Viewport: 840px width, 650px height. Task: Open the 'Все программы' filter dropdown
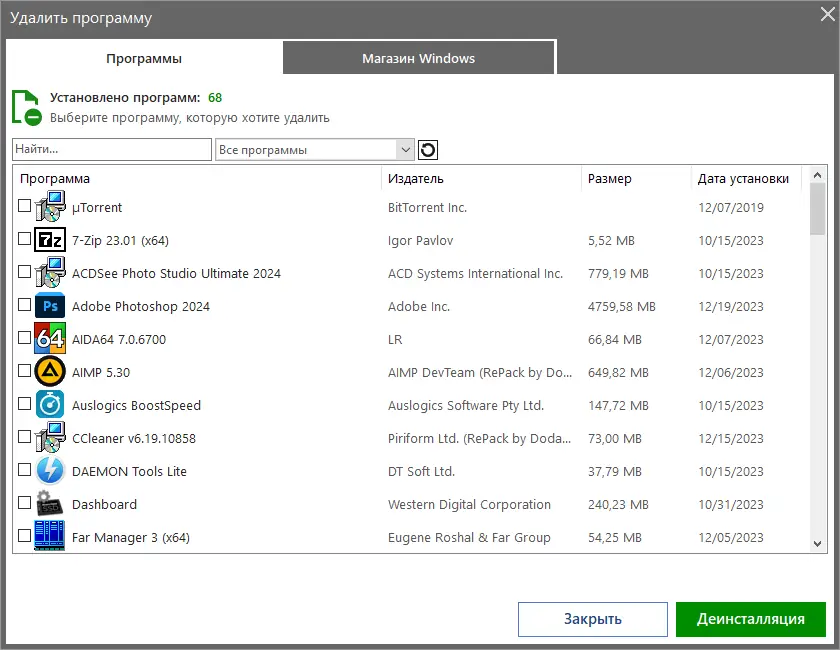click(314, 150)
